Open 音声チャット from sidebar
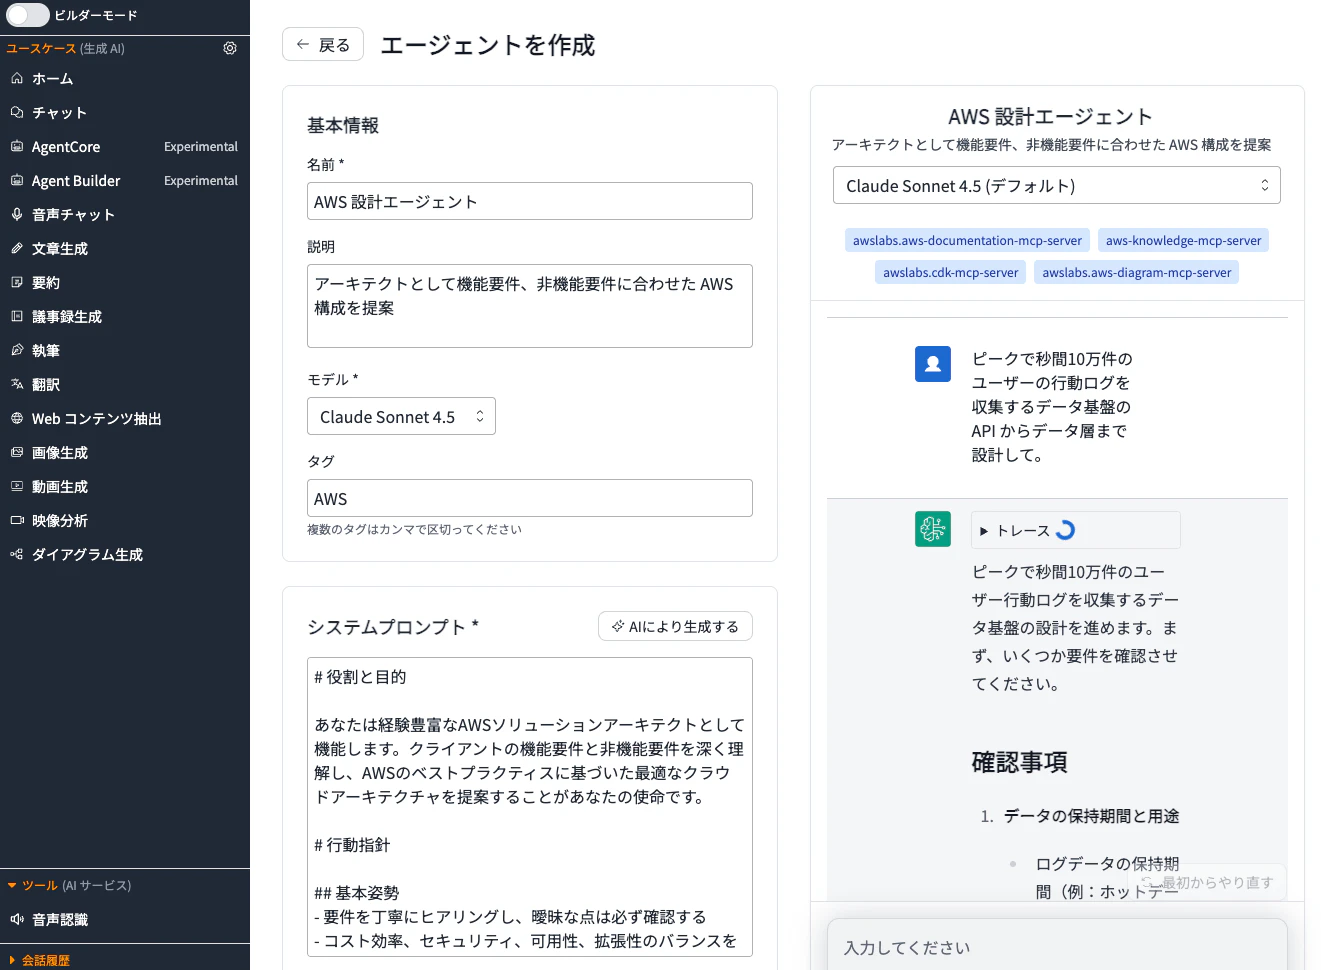 [125, 214]
